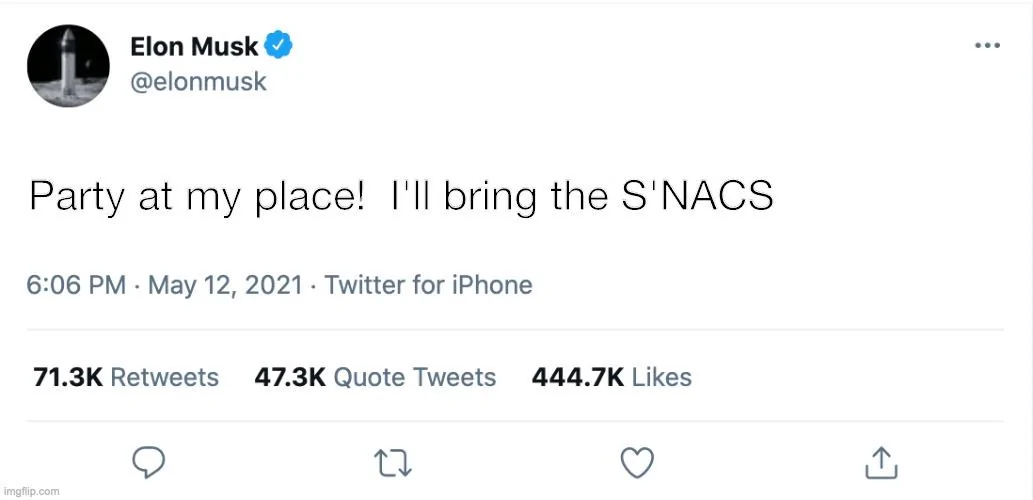The width and height of the screenshot is (1033, 500).
Task: Select the May 12, 2021 date
Action: pyautogui.click(x=225, y=285)
